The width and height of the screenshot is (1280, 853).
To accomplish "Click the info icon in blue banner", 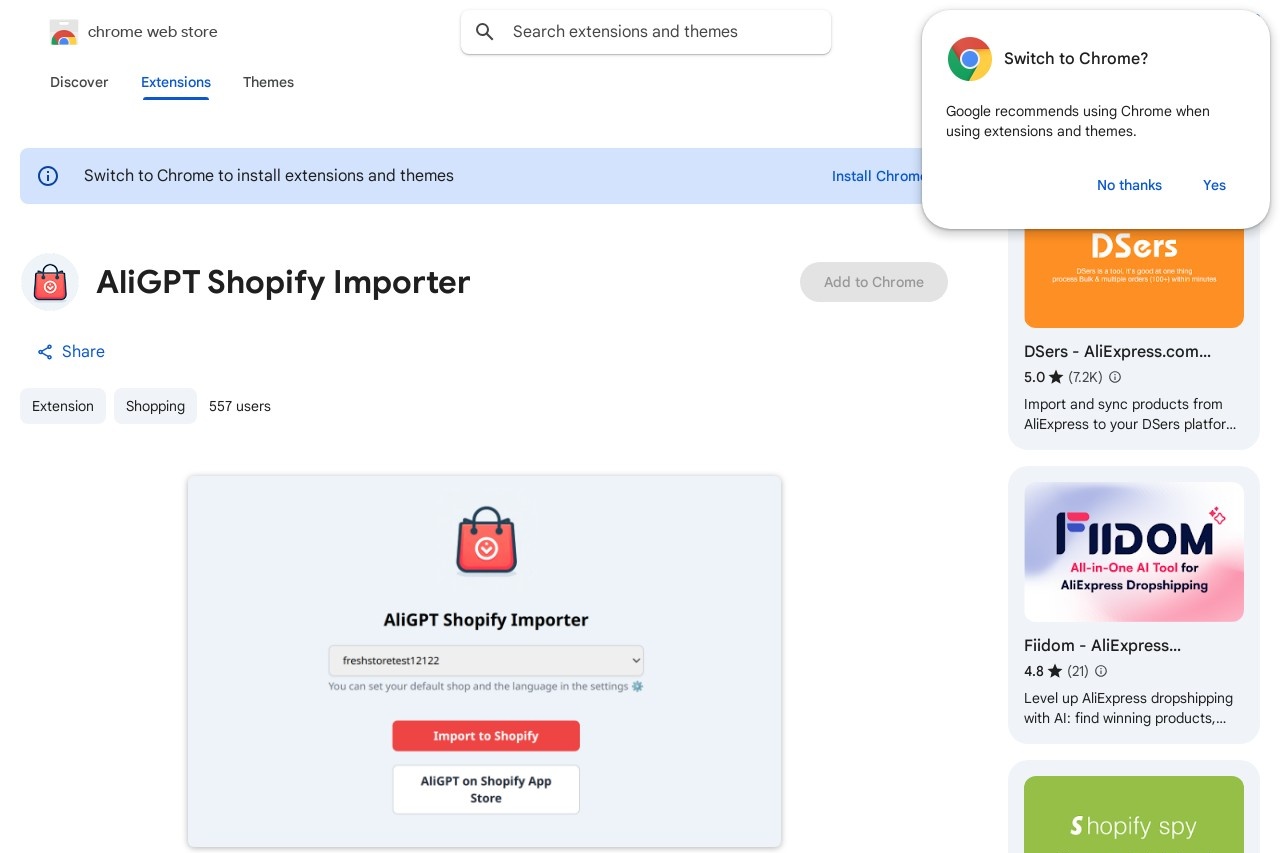I will pos(48,176).
